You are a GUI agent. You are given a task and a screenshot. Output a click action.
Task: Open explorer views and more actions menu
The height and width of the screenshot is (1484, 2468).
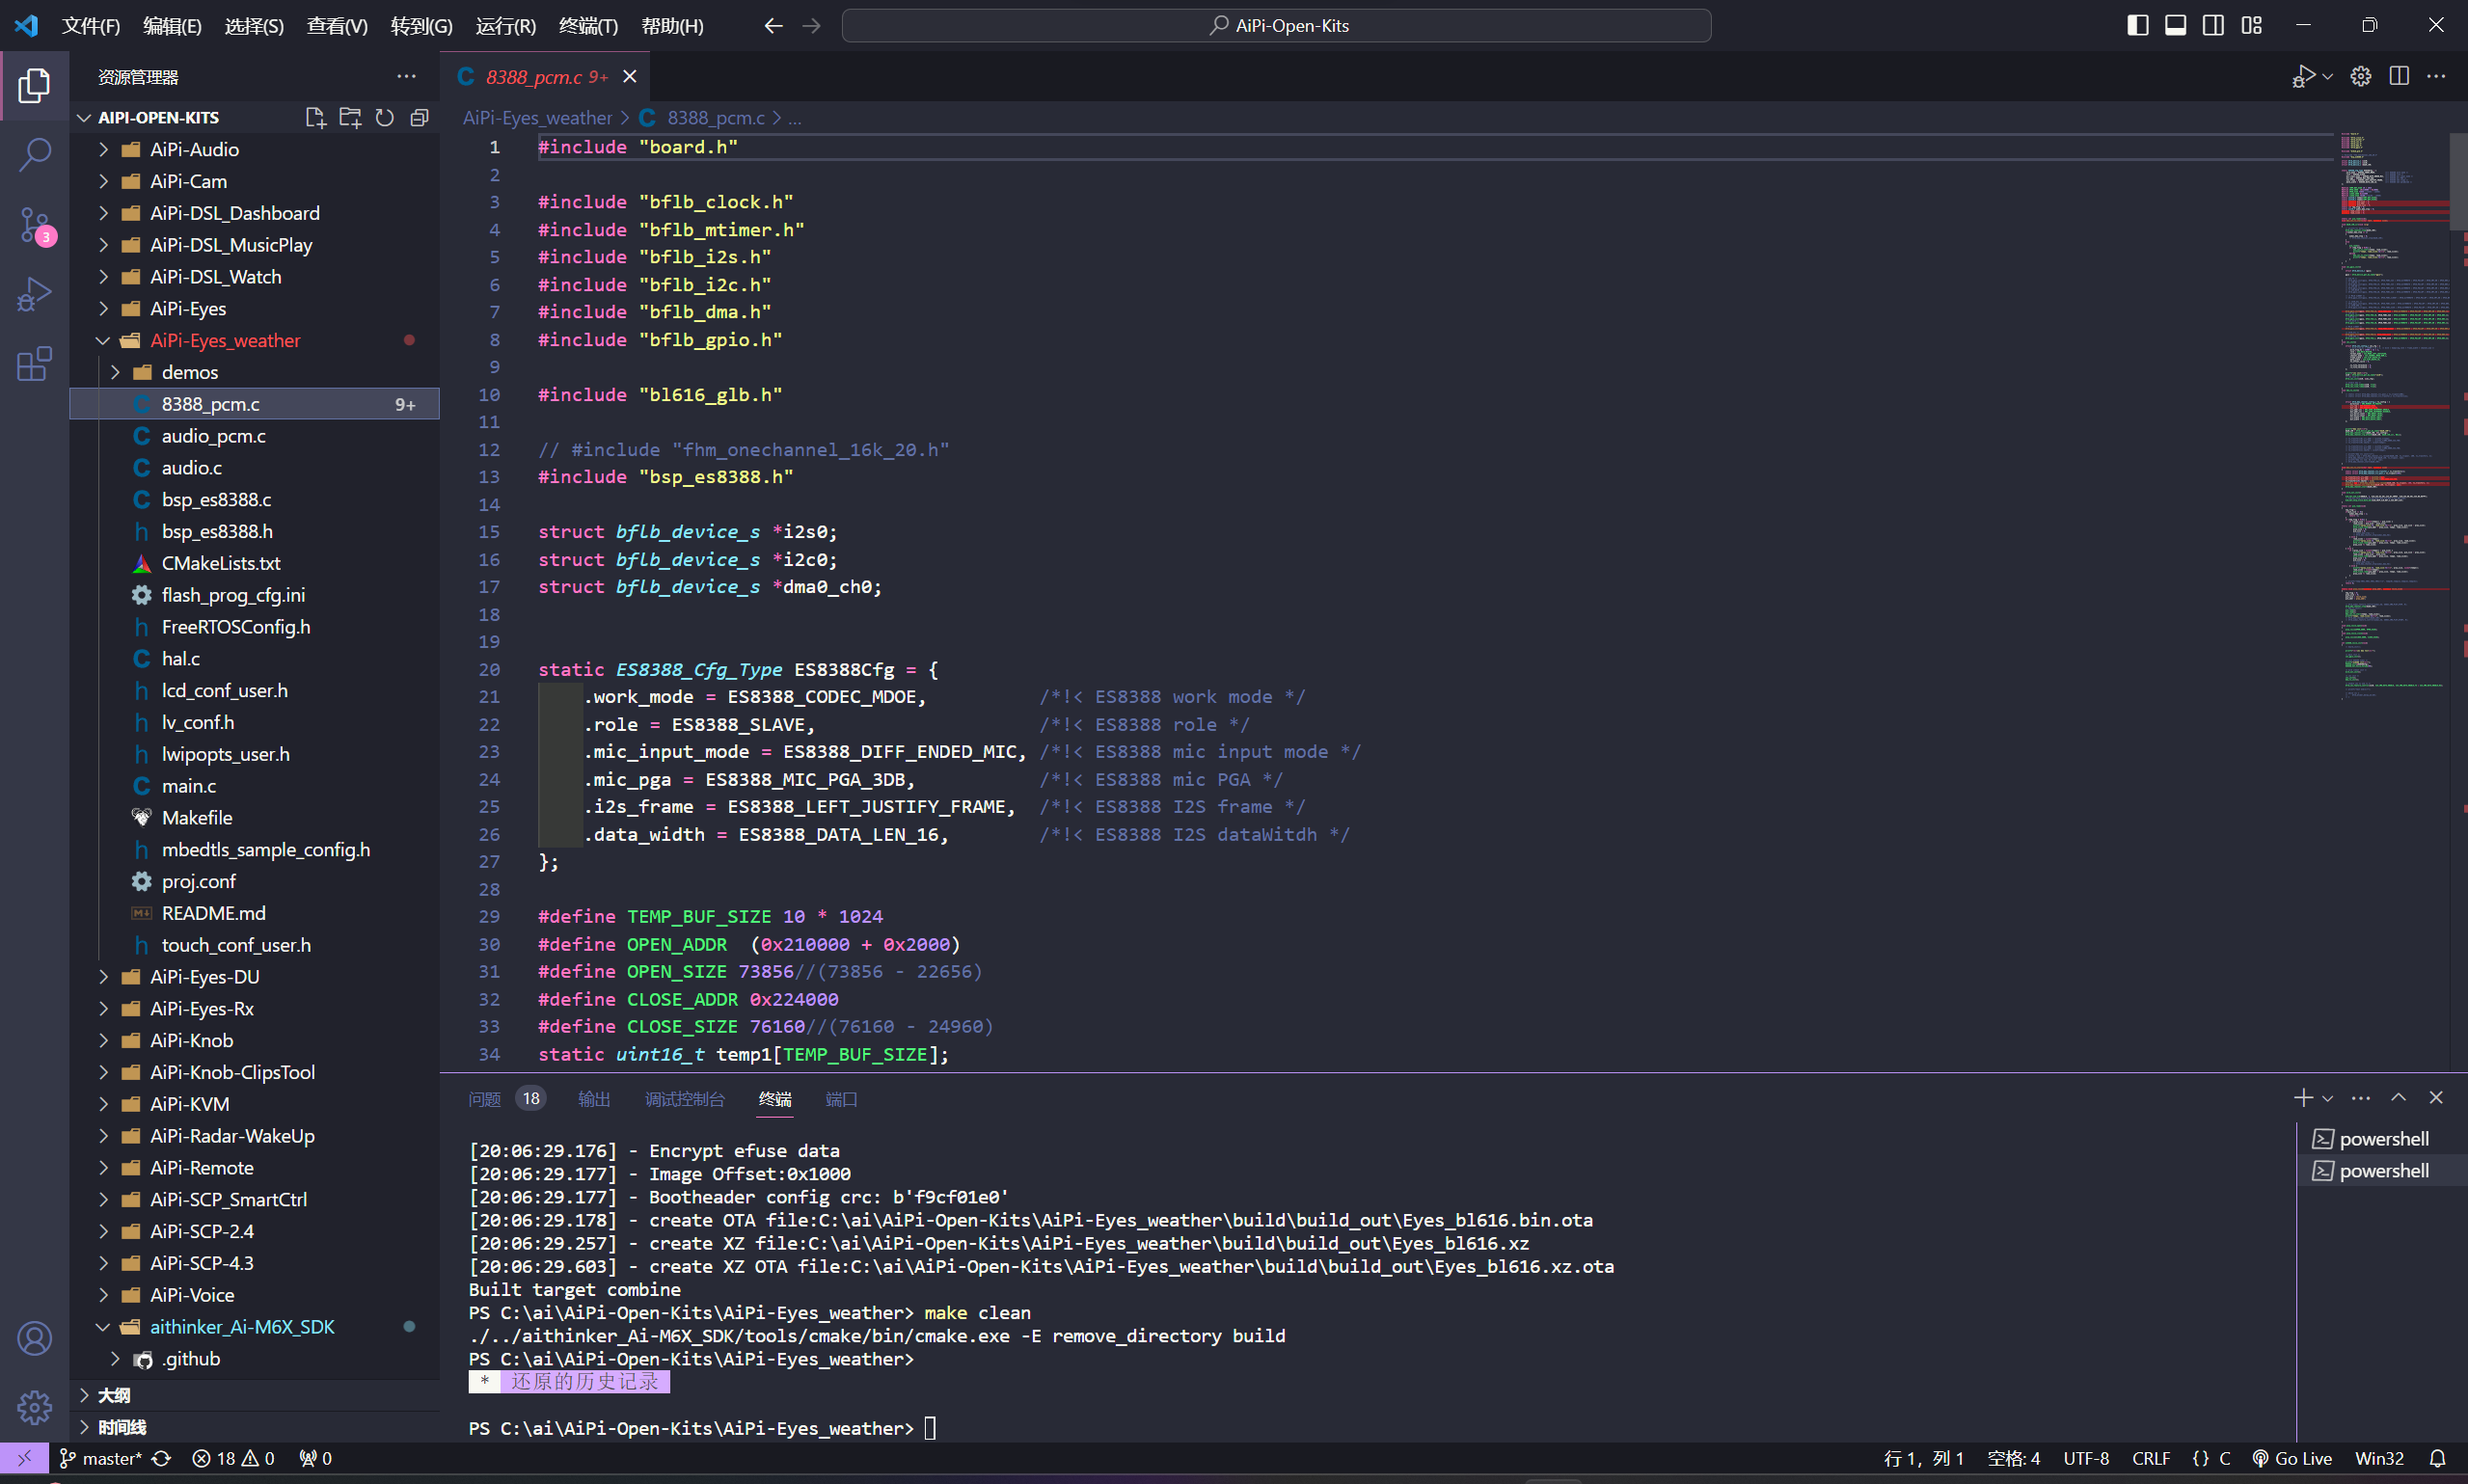[406, 77]
